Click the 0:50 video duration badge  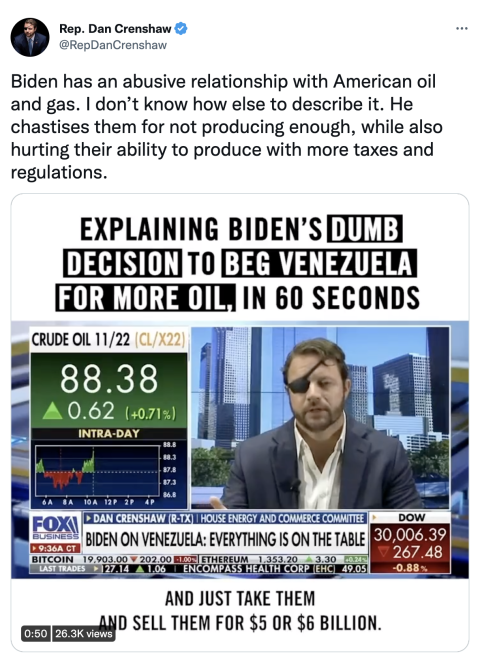(36, 634)
